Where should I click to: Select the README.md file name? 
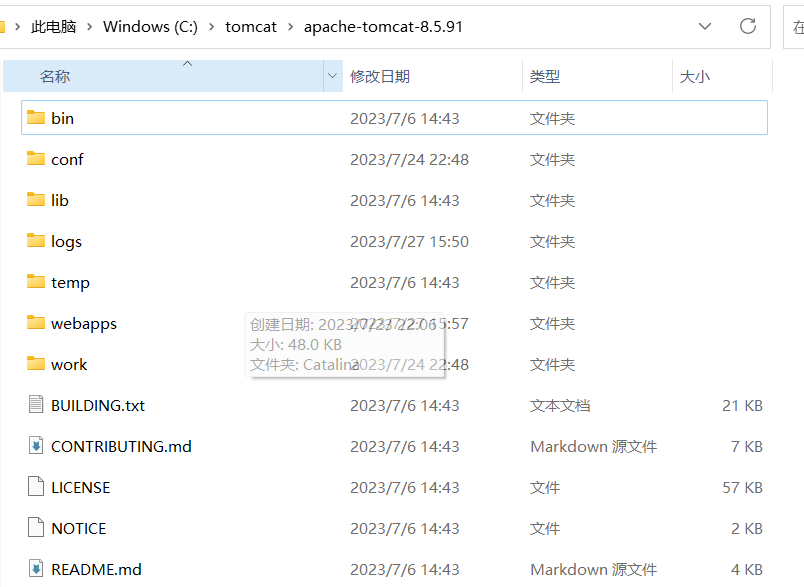point(96,570)
